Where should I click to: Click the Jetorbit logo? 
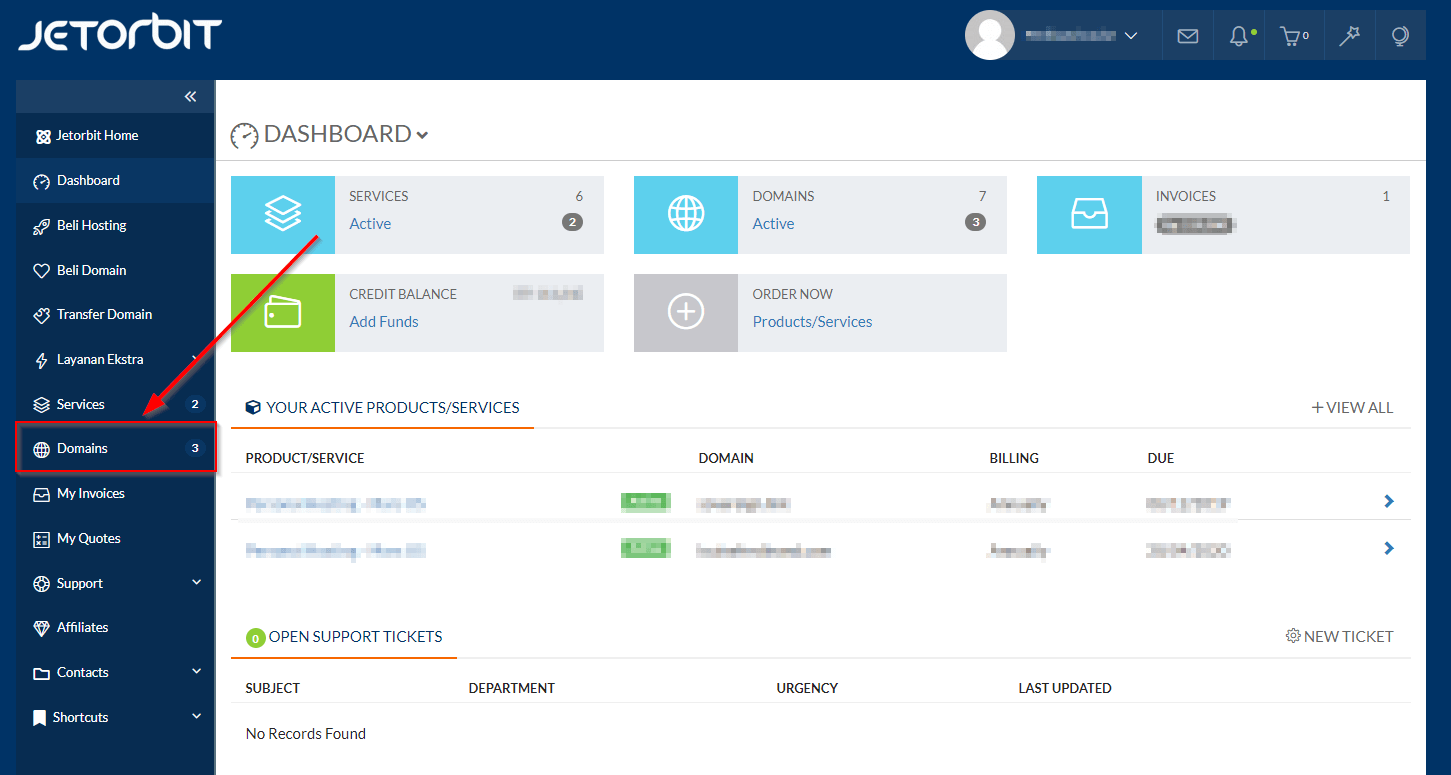(x=120, y=35)
